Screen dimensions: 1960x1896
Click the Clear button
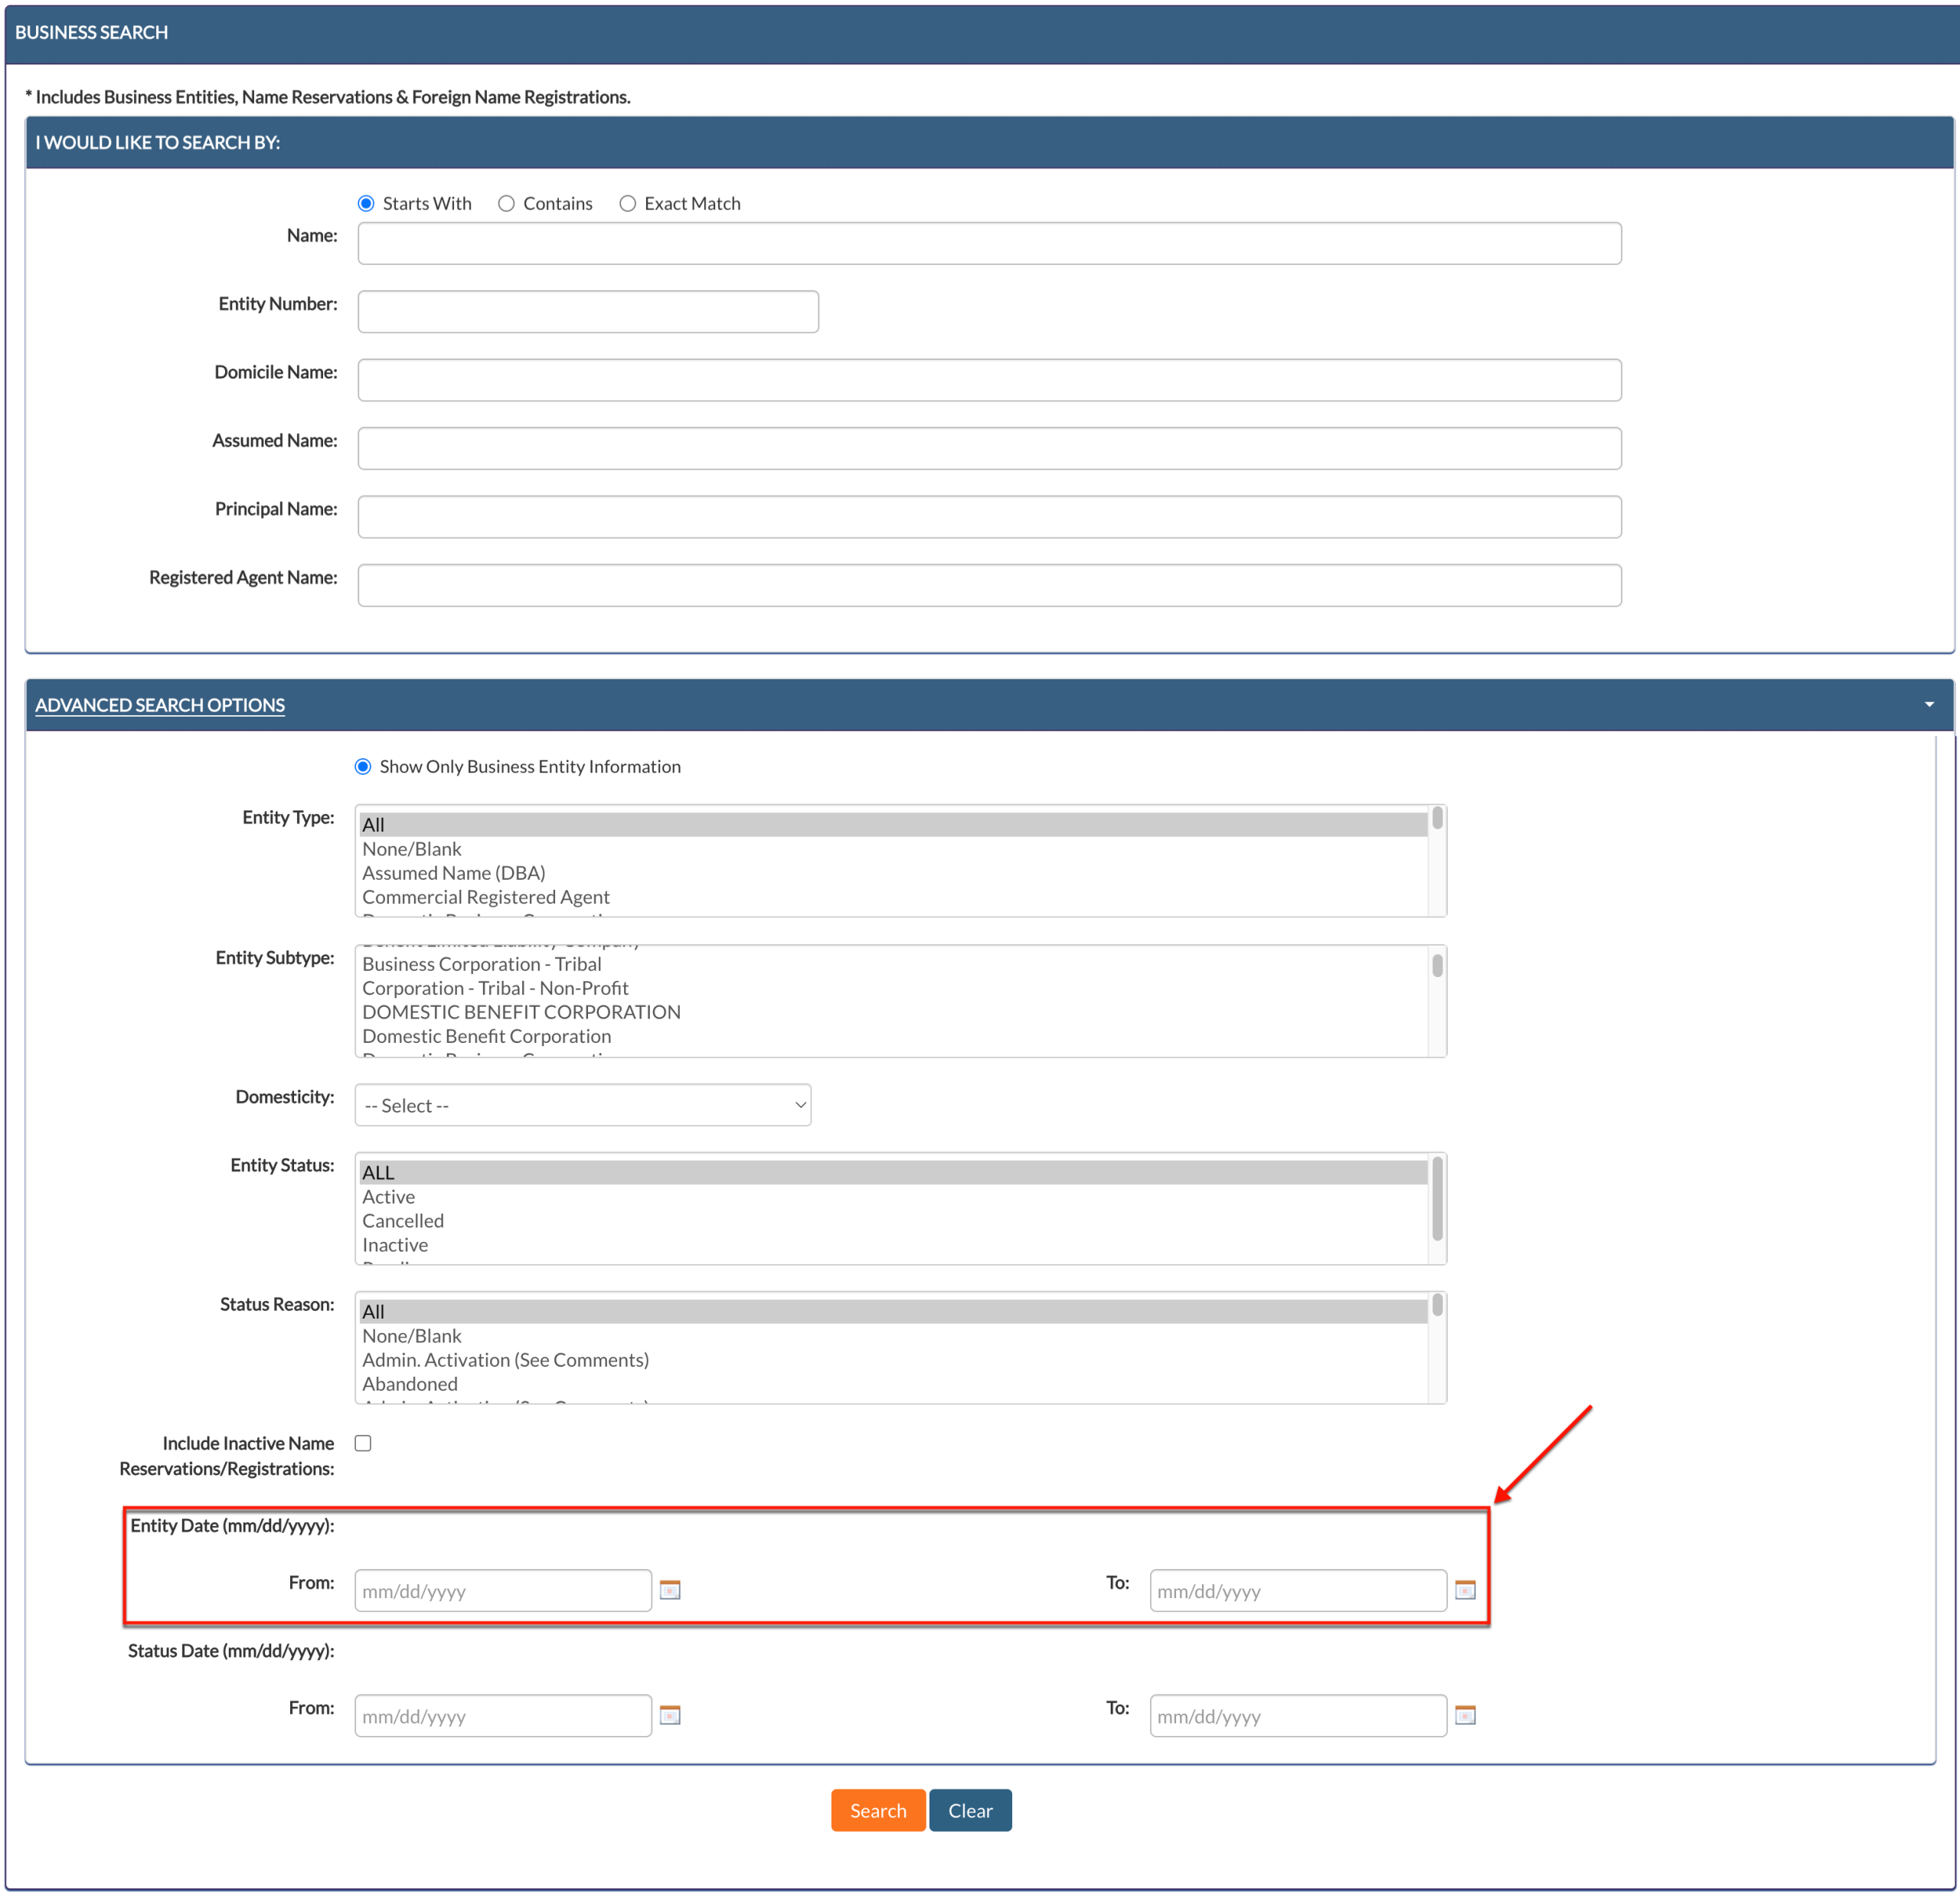tap(970, 1810)
